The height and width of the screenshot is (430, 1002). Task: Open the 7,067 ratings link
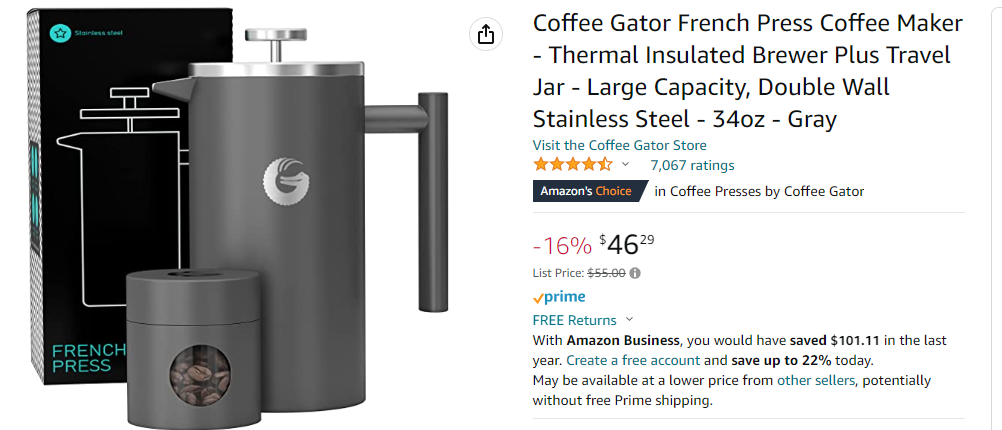click(x=692, y=165)
